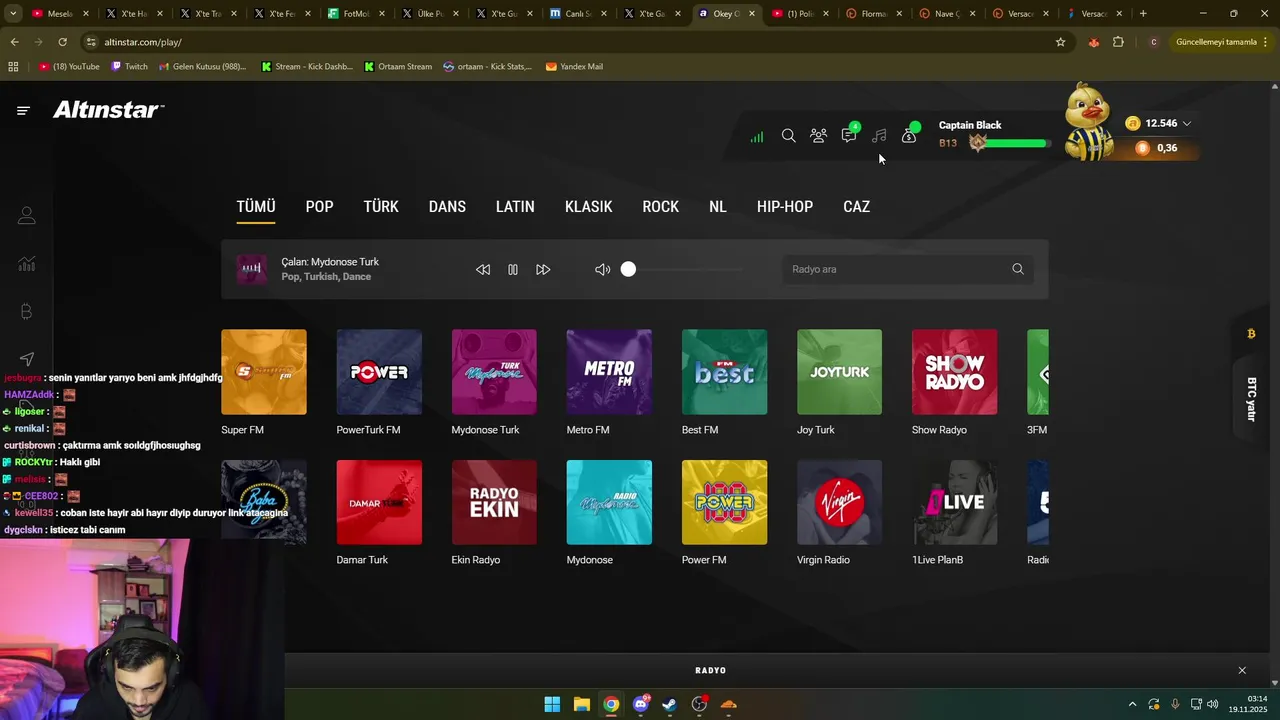Click the search icon in Radyo ara

[x=1018, y=269]
